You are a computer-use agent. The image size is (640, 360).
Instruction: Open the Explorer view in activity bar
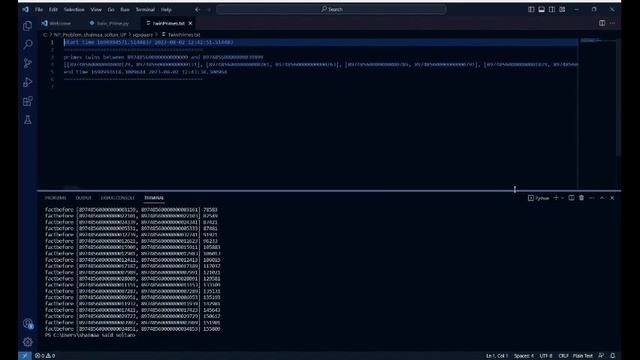coord(28,26)
